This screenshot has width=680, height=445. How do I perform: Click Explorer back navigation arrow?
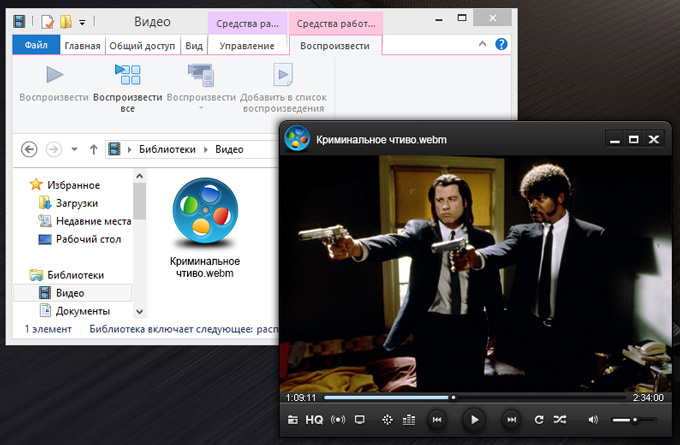29,150
